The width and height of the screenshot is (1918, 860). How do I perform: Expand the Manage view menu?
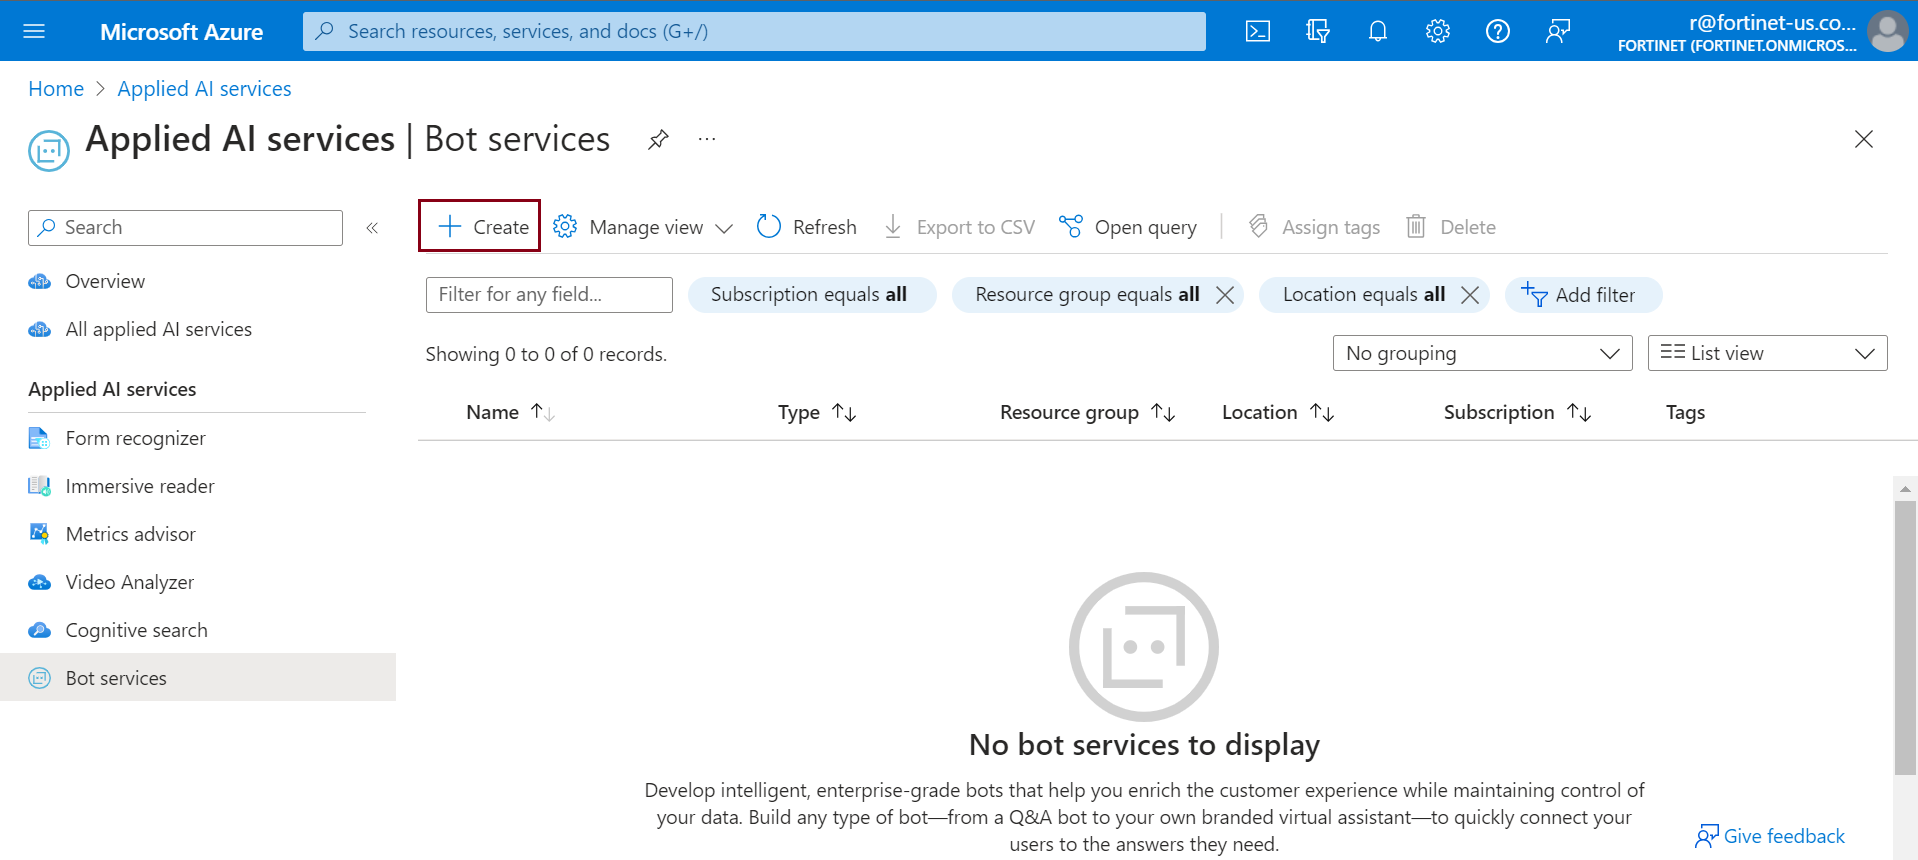pos(643,227)
